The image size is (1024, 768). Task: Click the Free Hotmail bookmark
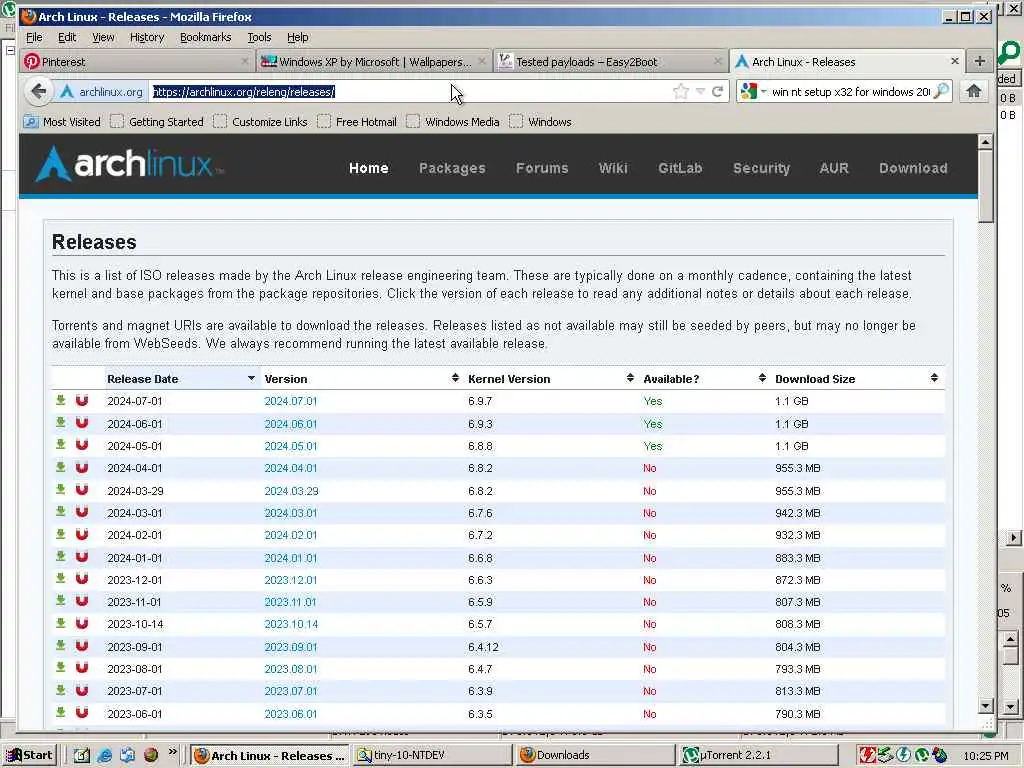(x=357, y=121)
